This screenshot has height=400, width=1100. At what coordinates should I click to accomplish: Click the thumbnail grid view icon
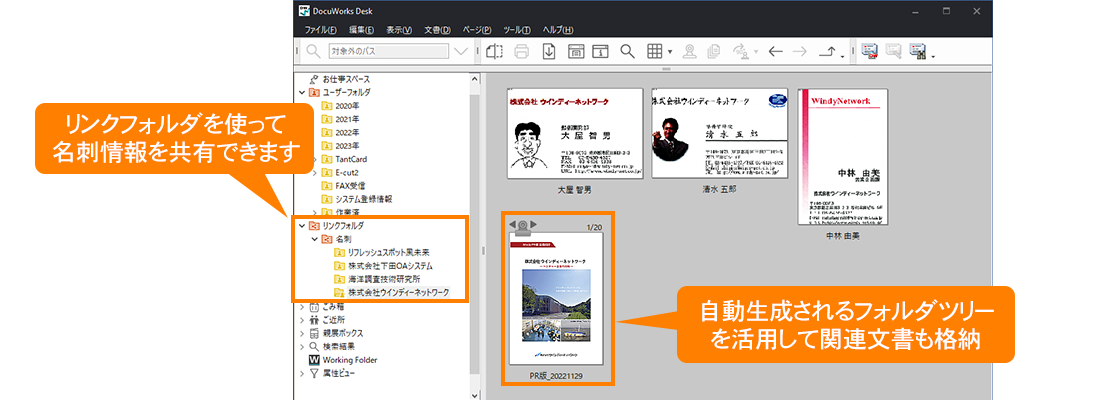(655, 51)
